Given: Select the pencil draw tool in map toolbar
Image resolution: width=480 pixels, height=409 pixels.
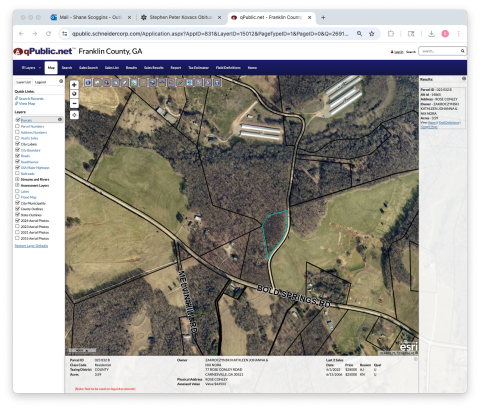Looking at the screenshot, I should click(x=180, y=82).
